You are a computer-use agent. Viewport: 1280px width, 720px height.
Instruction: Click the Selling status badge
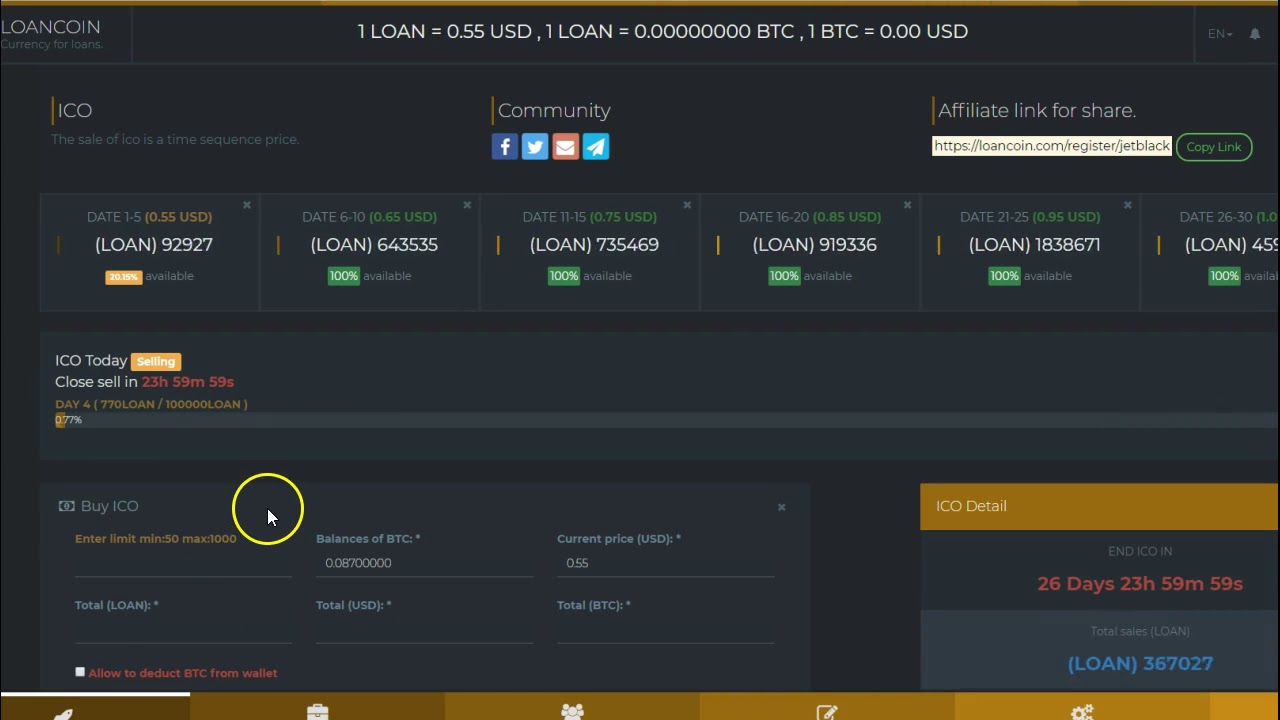tap(155, 361)
